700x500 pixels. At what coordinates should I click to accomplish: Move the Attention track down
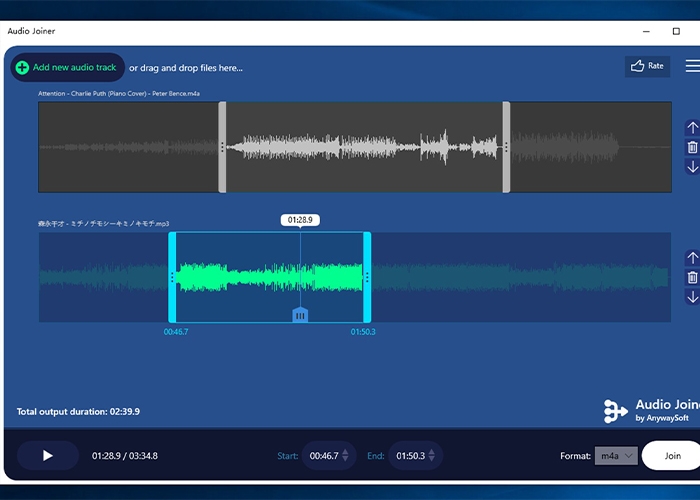pyautogui.click(x=692, y=167)
